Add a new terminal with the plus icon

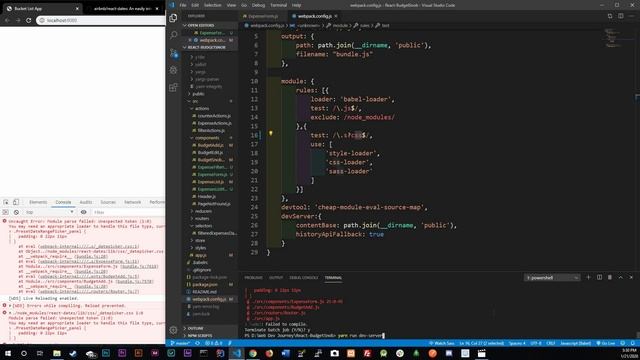tap(588, 277)
